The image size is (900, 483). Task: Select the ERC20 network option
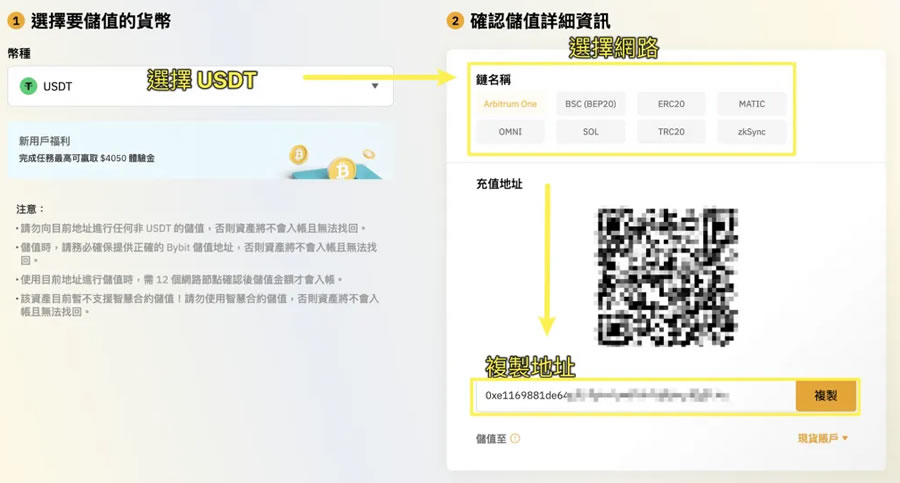671,104
